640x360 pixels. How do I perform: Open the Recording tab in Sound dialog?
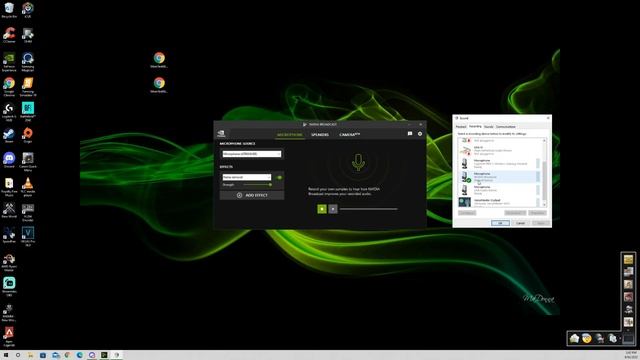[x=475, y=127]
